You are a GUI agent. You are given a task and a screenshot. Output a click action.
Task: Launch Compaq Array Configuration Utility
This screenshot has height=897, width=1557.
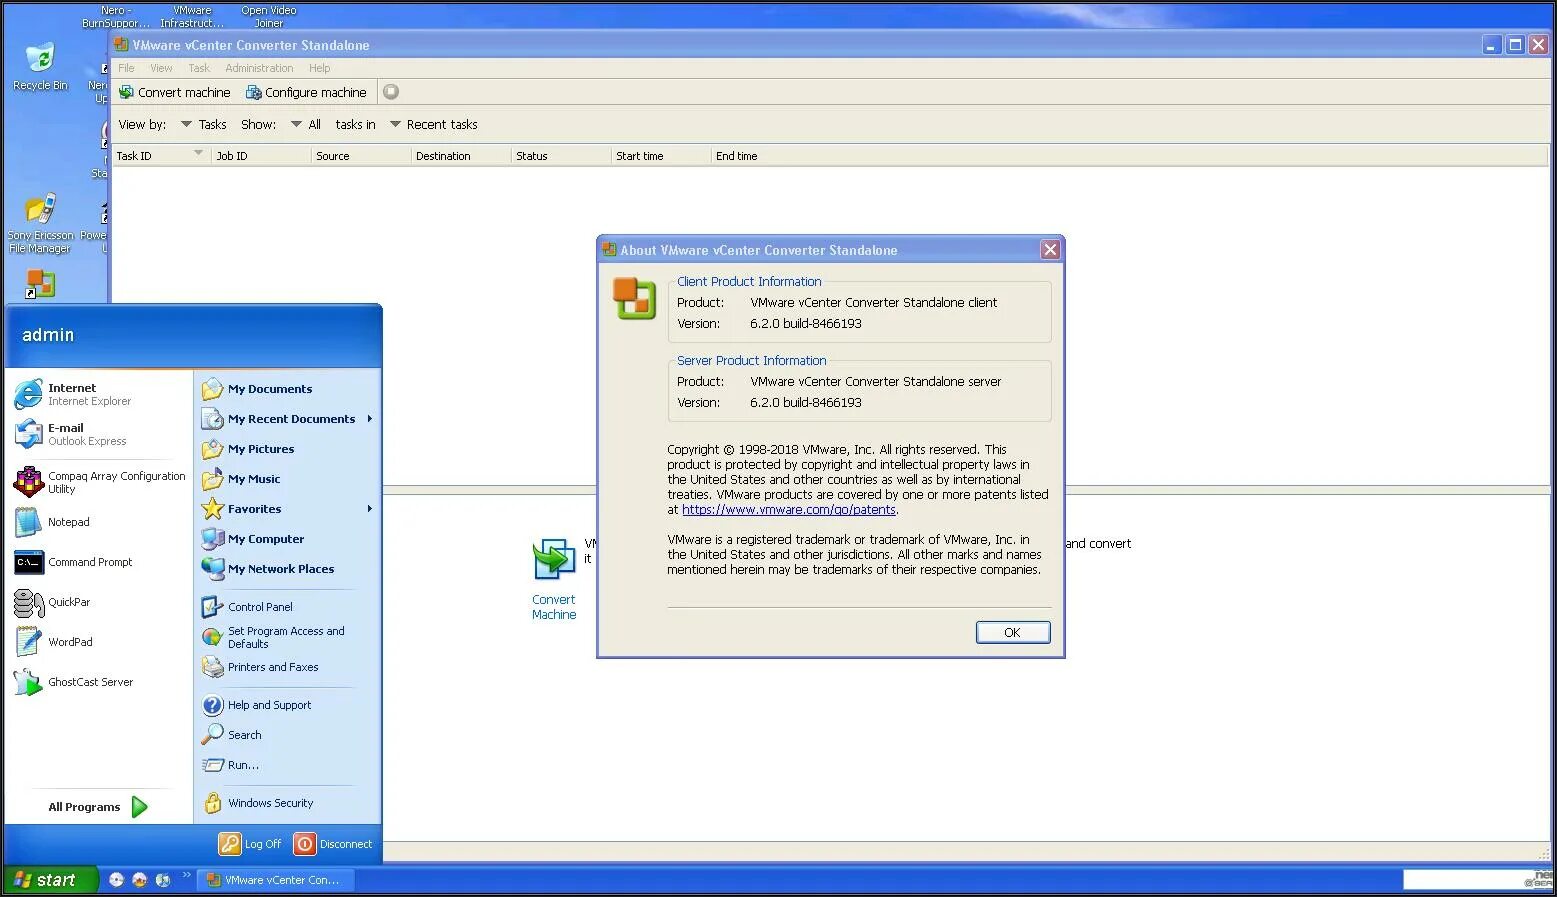point(100,482)
